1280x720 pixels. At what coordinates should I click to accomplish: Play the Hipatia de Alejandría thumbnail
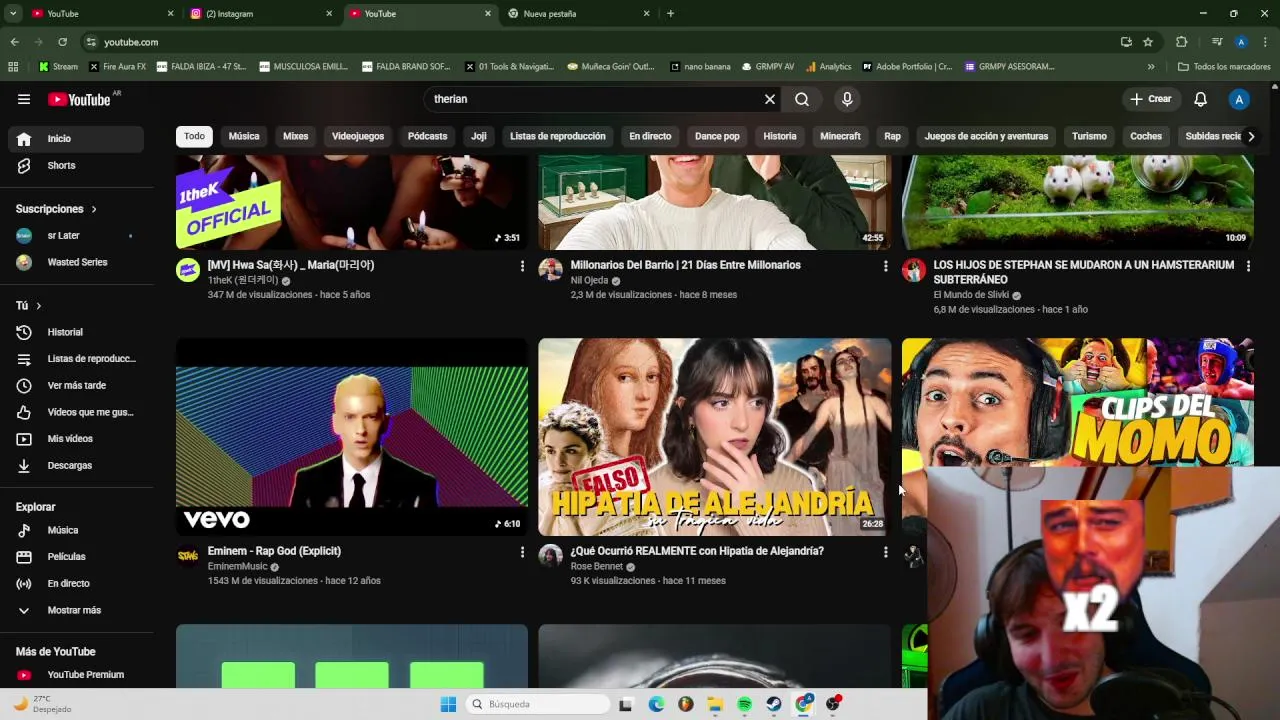tap(714, 437)
